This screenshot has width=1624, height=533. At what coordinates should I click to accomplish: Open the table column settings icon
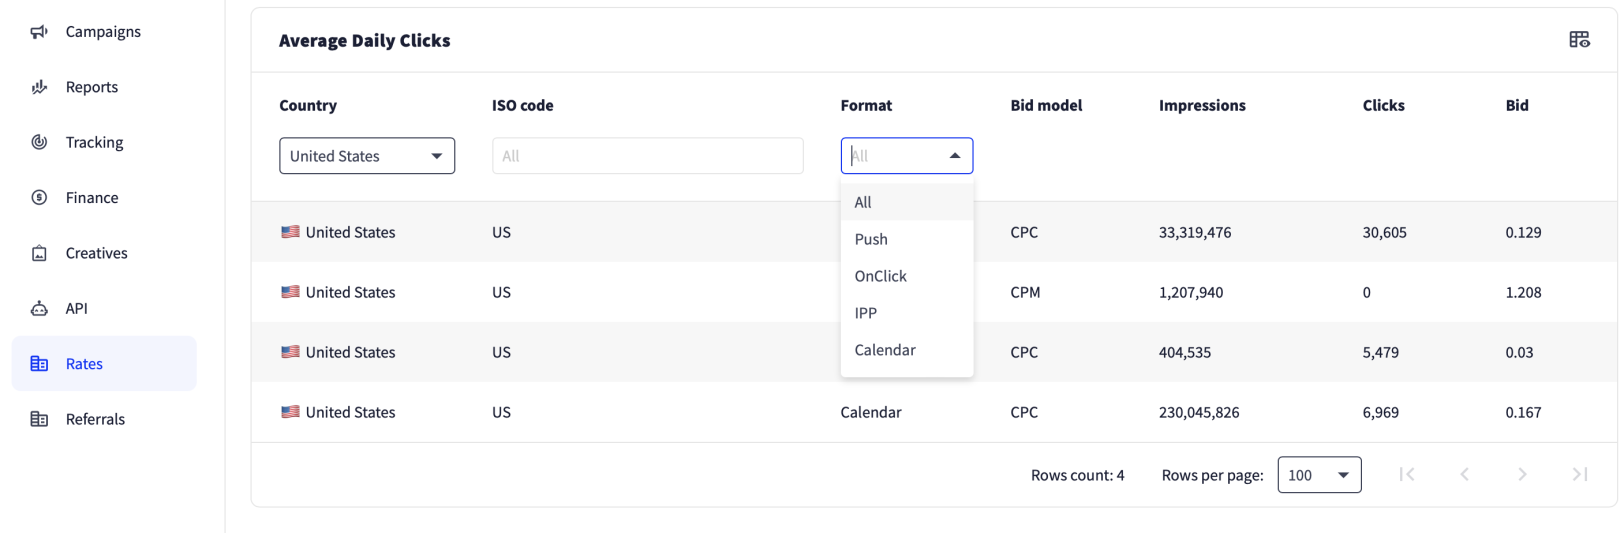click(1579, 40)
